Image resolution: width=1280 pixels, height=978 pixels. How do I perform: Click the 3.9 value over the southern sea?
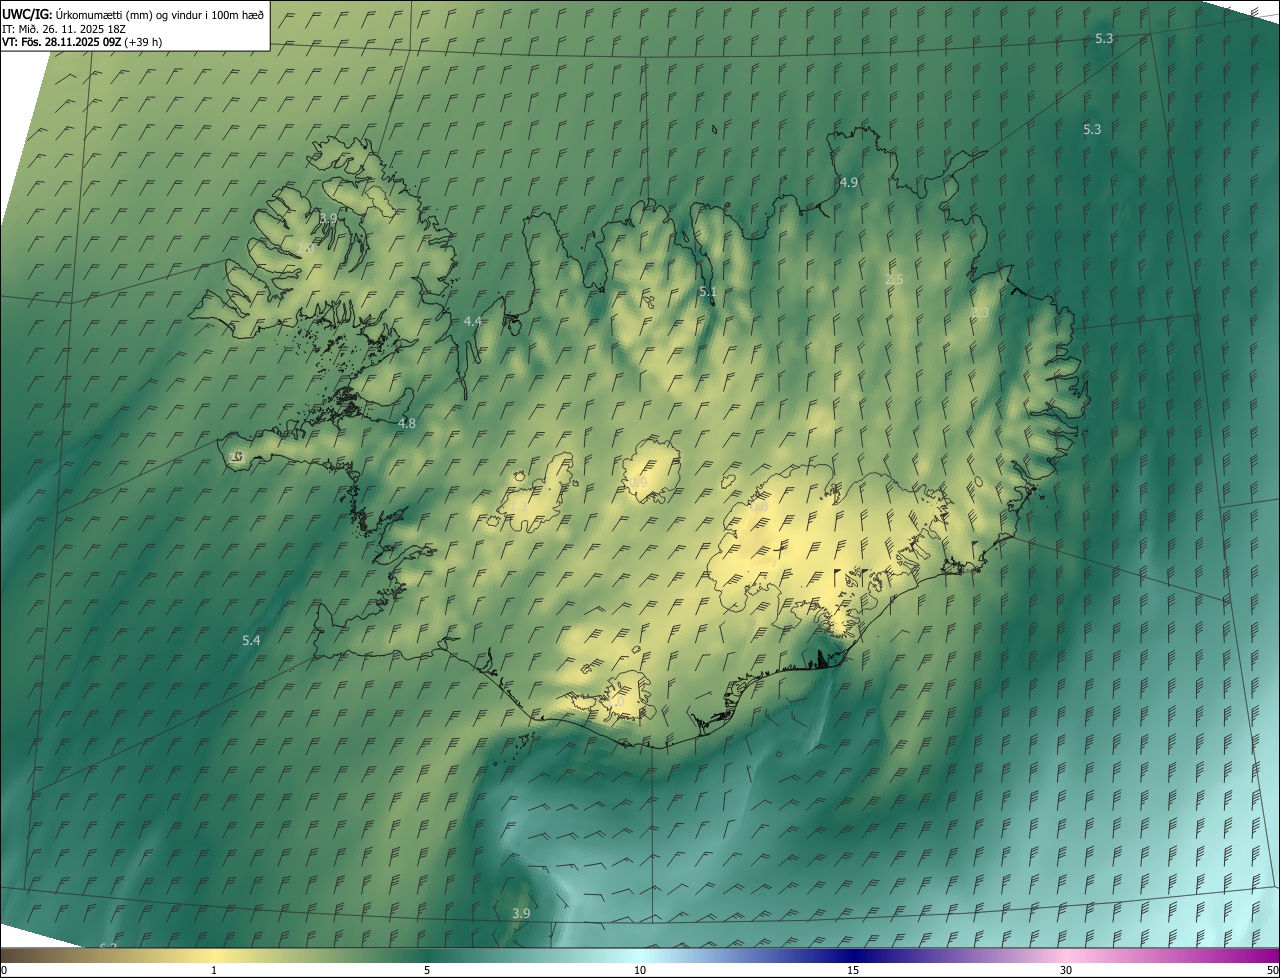tap(521, 913)
